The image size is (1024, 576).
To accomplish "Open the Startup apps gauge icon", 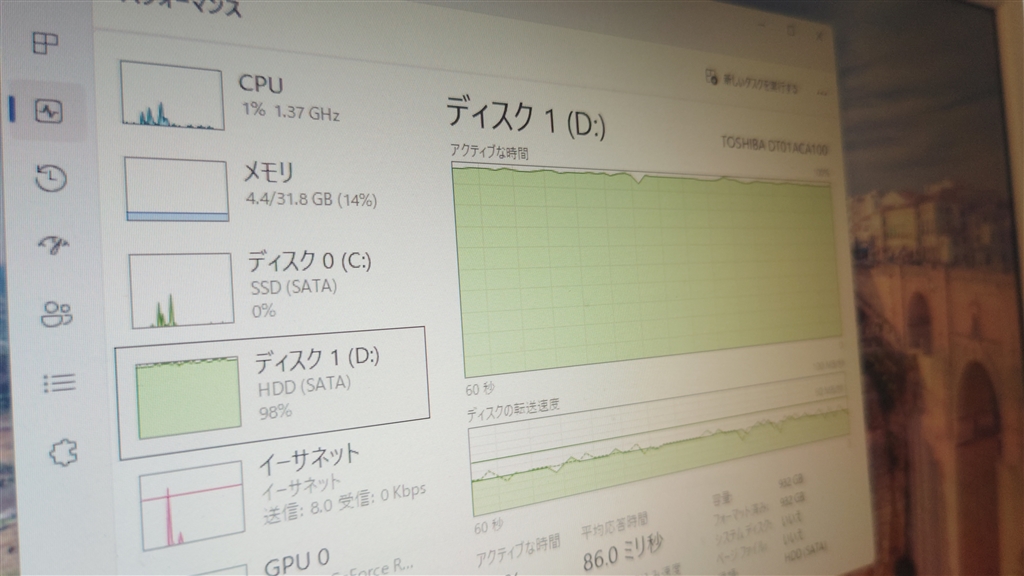I will (54, 246).
